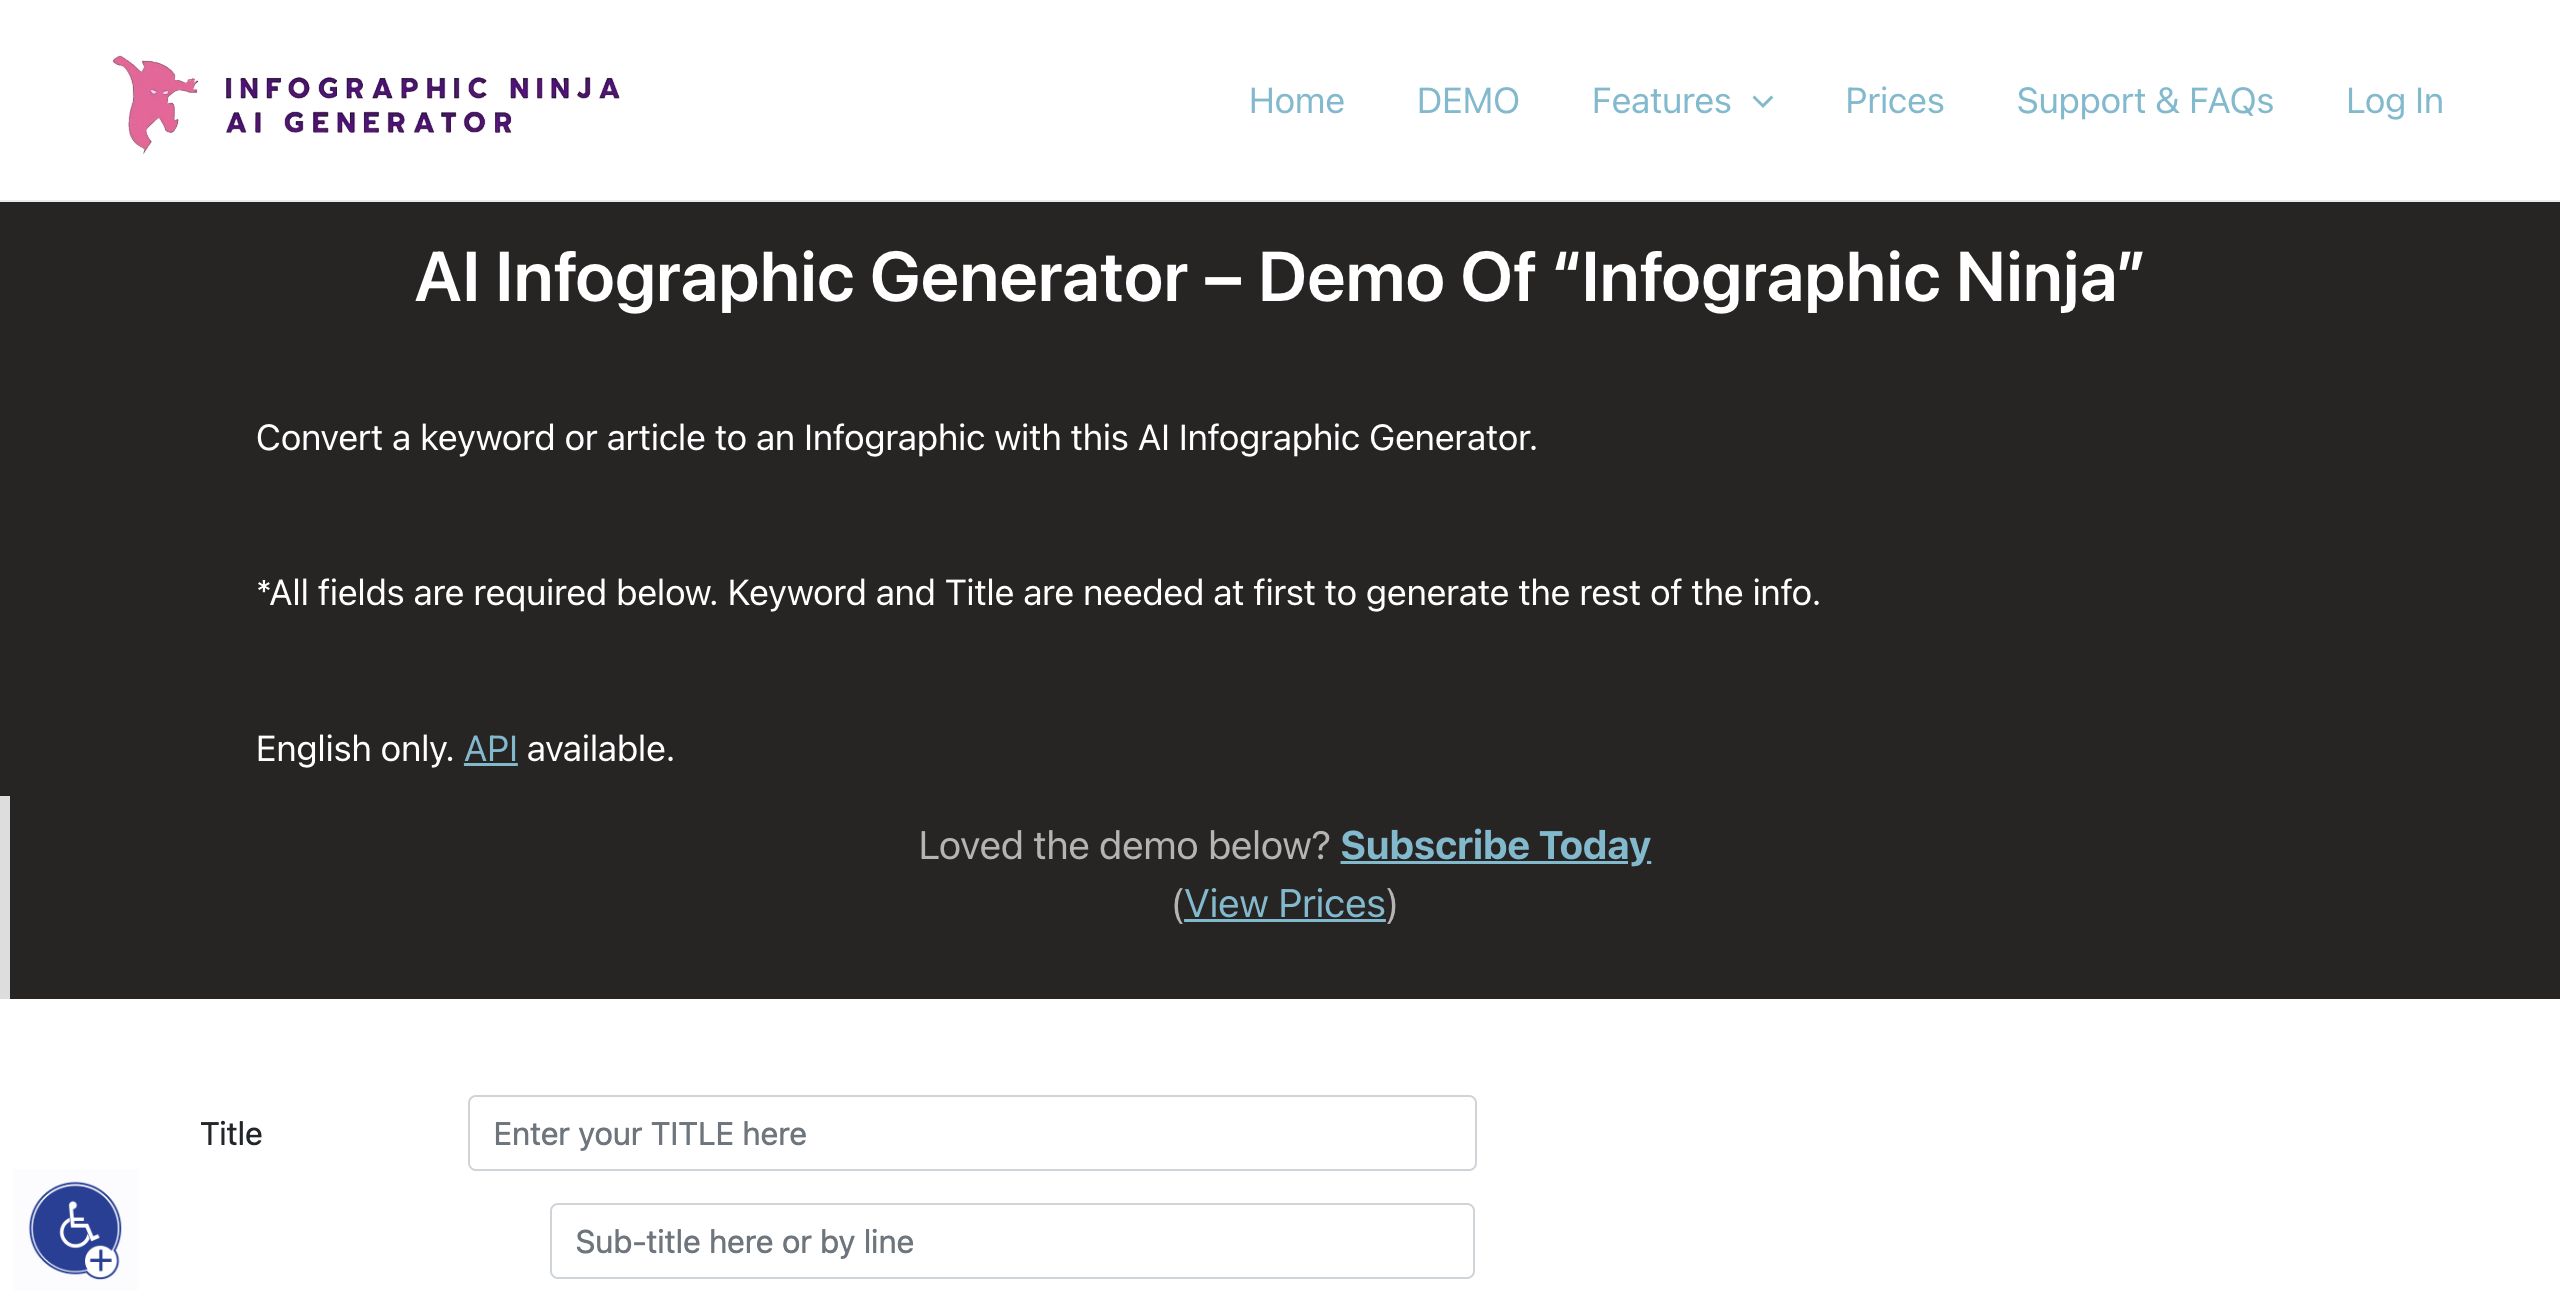Follow the API hyperlink
Screen dimensions: 2560x1304
[490, 749]
